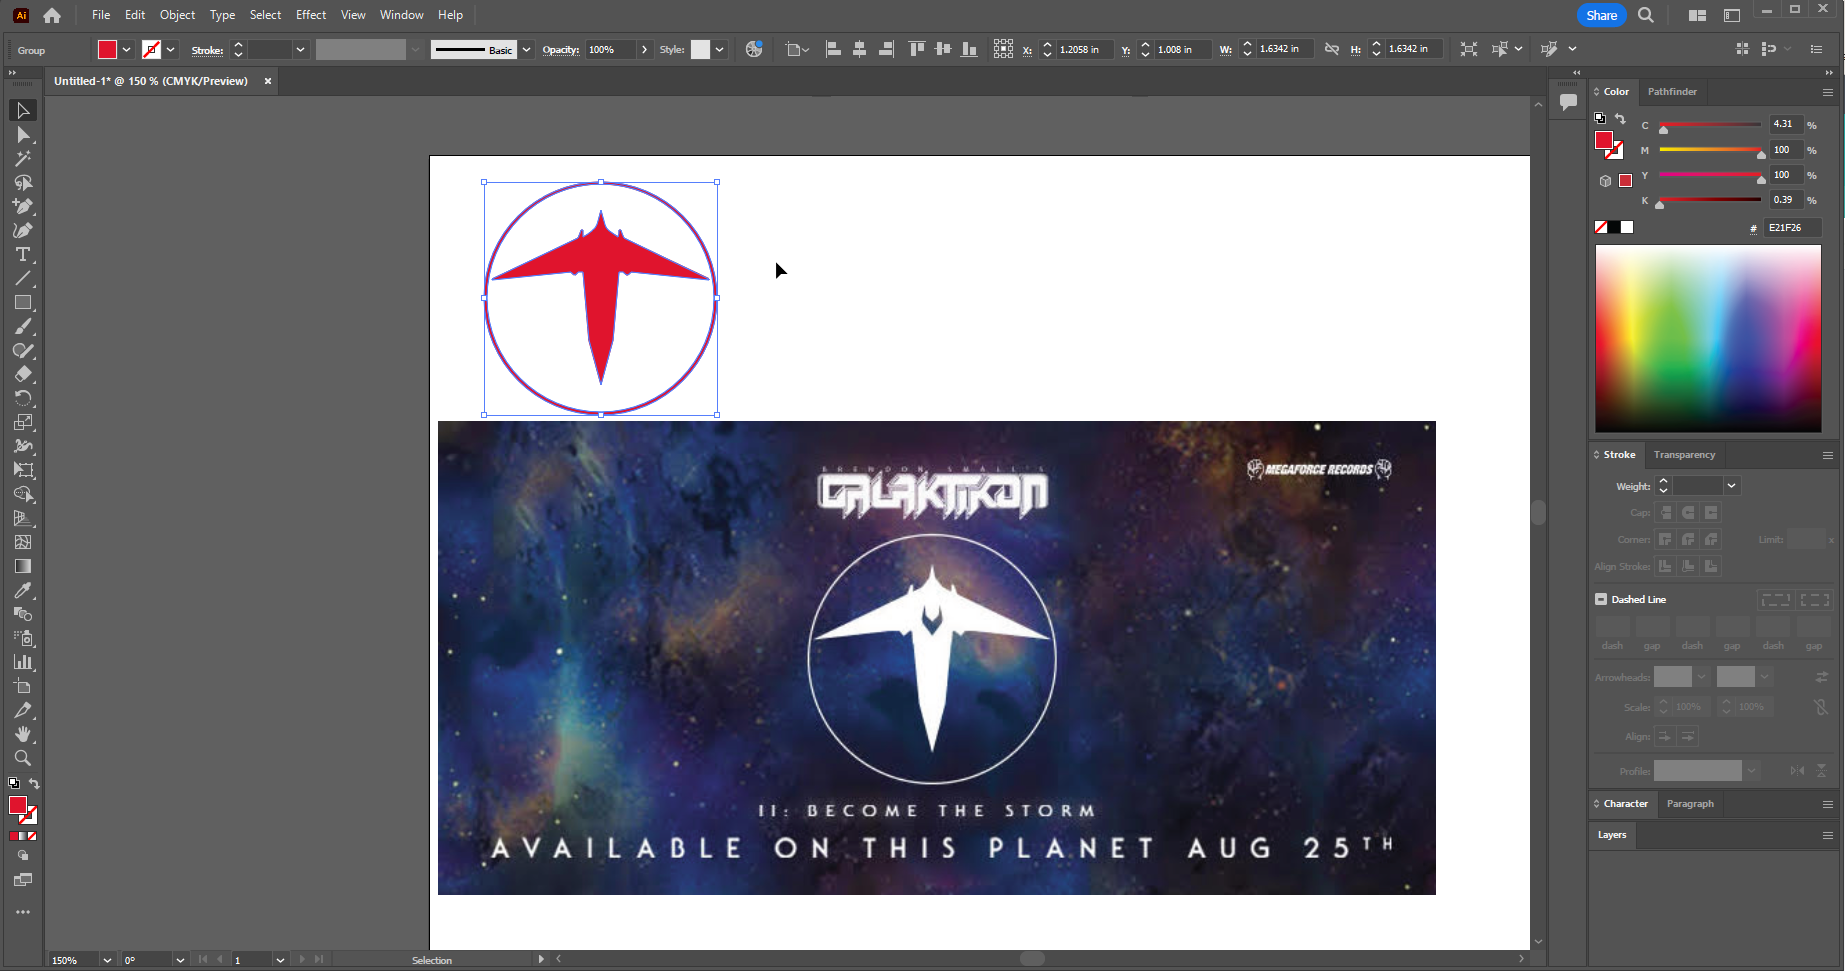This screenshot has height=971, width=1845.
Task: Select the Pen tool
Action: tap(23, 207)
